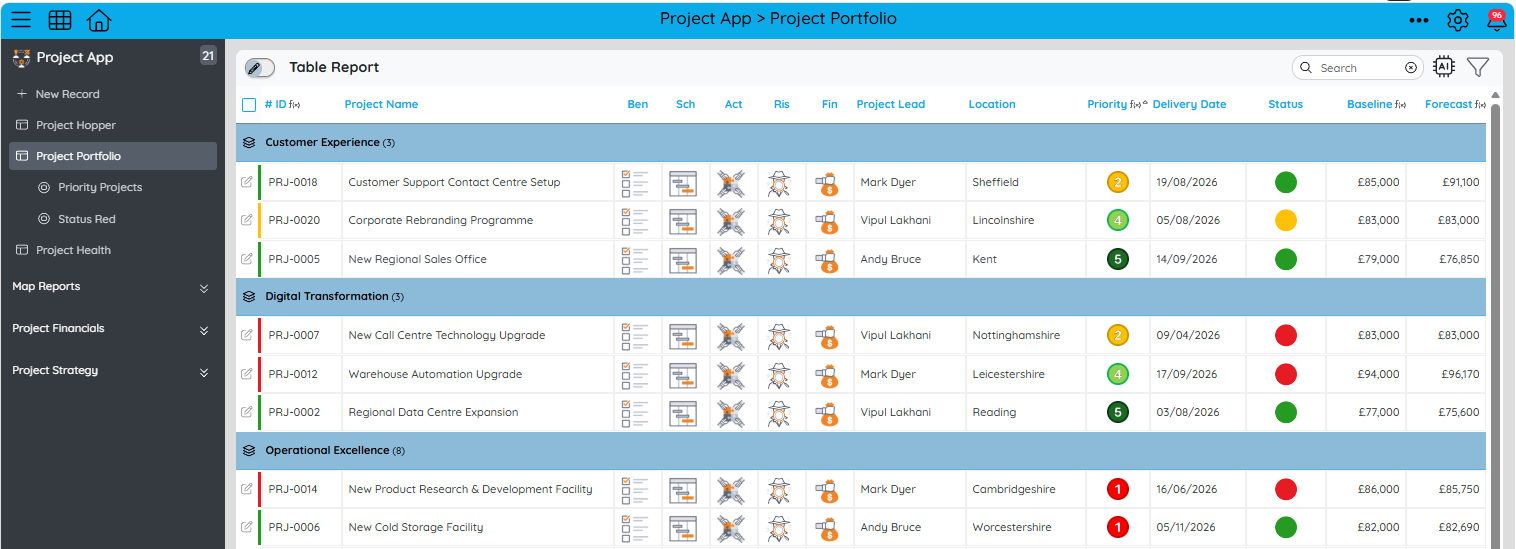The height and width of the screenshot is (549, 1516).
Task: Click 'Warehouse Automation Upgrade' project name
Action: click(435, 374)
